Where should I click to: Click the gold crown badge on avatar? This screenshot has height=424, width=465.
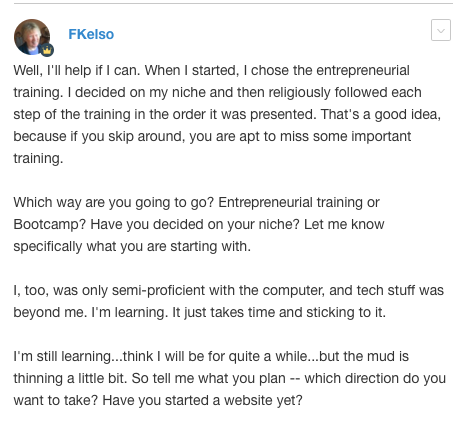(47, 50)
